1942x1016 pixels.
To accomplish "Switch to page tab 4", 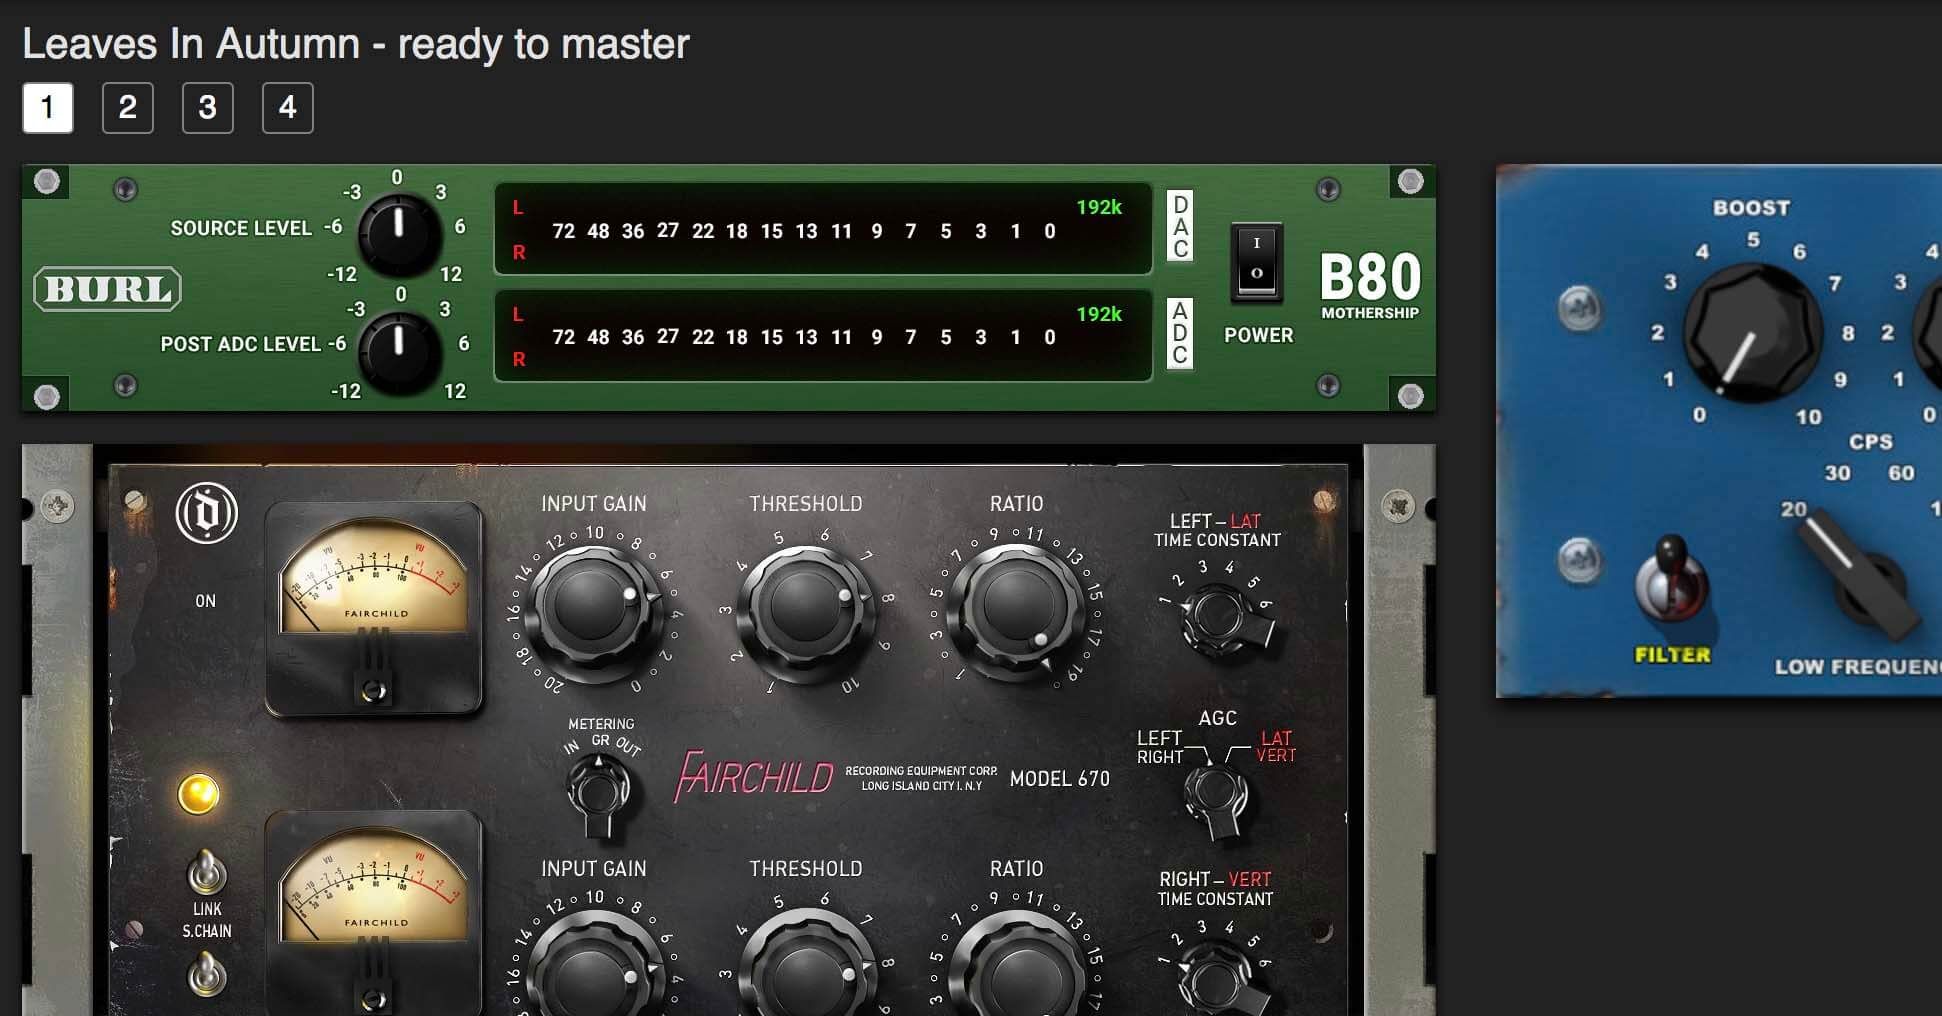I will [288, 108].
